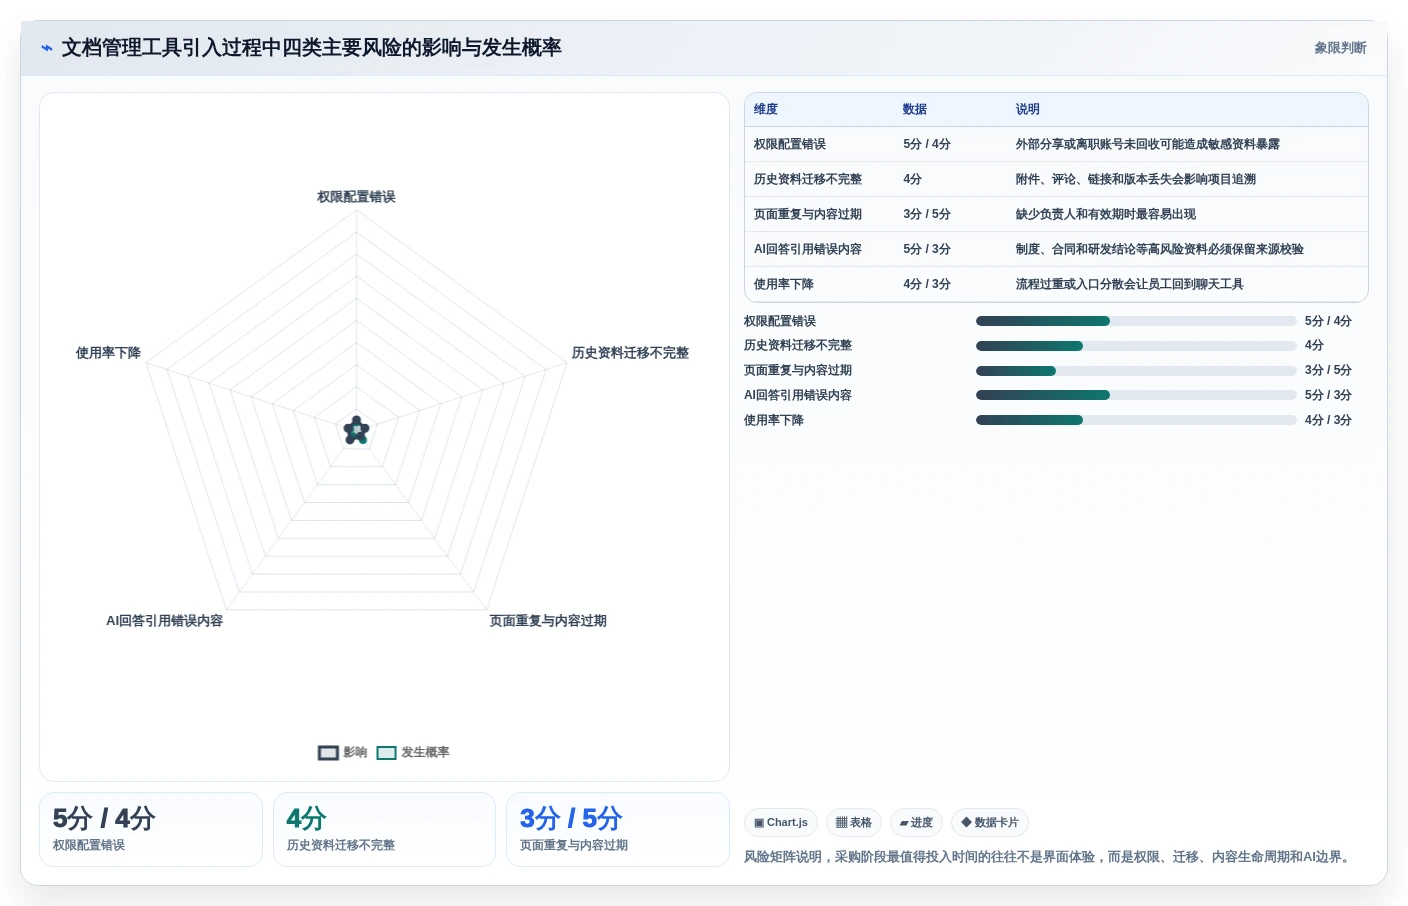This screenshot has width=1408, height=906.
Task: Open the 4分 历史资料迁移不完整 card
Action: [x=384, y=830]
